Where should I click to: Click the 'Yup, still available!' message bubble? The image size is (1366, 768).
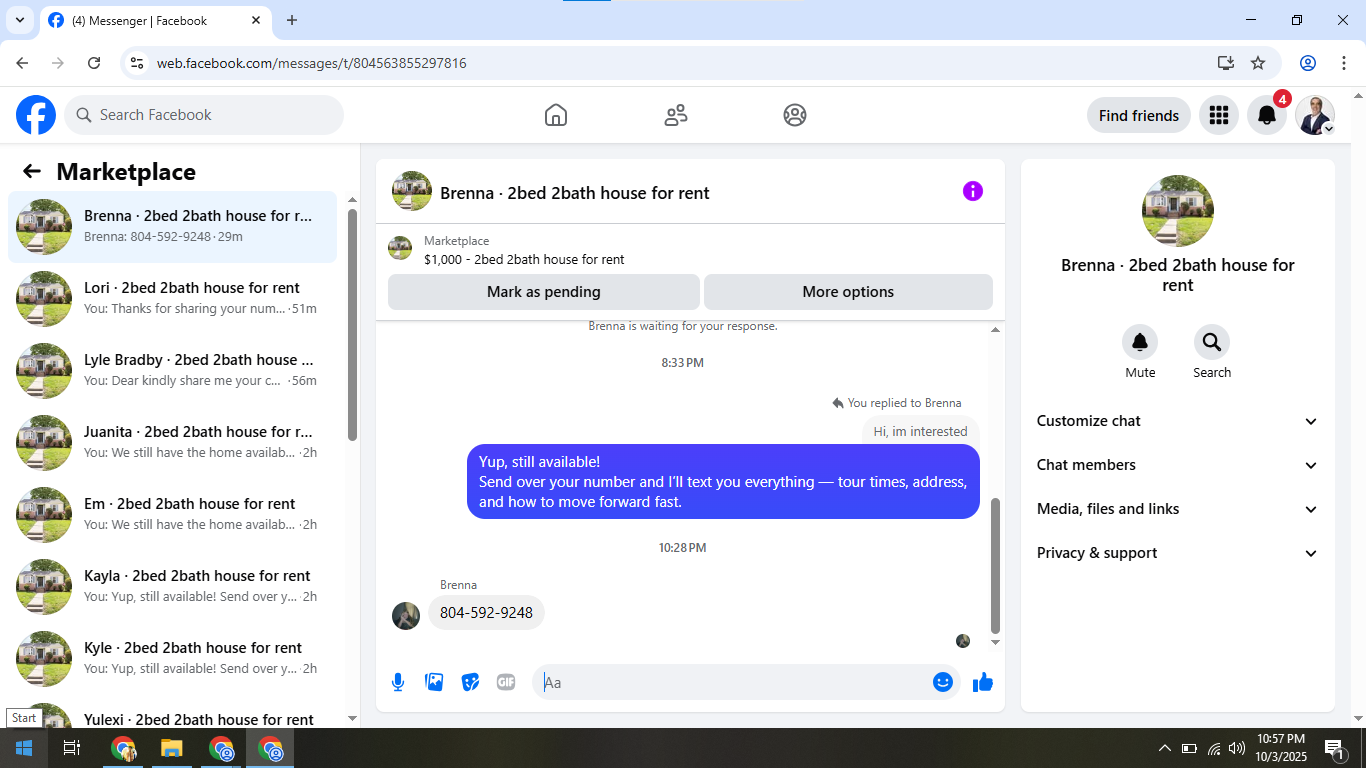723,482
